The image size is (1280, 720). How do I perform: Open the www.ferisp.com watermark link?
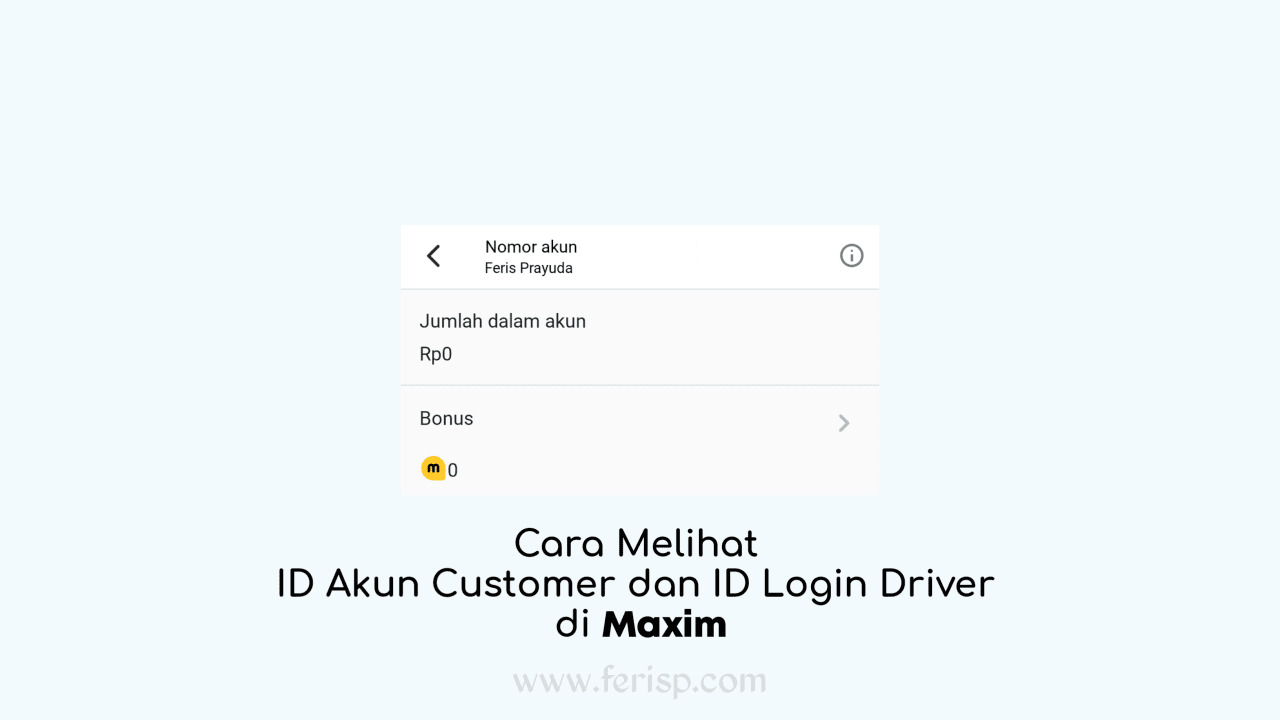click(x=640, y=681)
